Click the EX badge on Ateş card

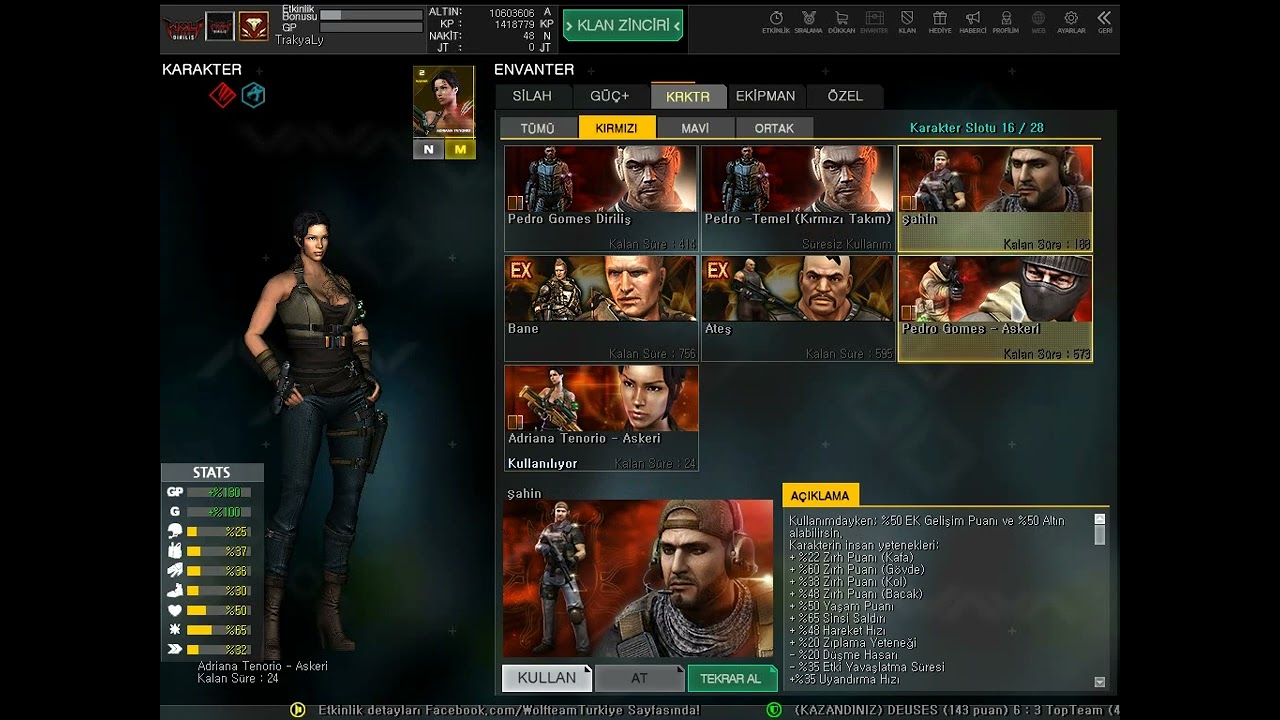coord(718,270)
